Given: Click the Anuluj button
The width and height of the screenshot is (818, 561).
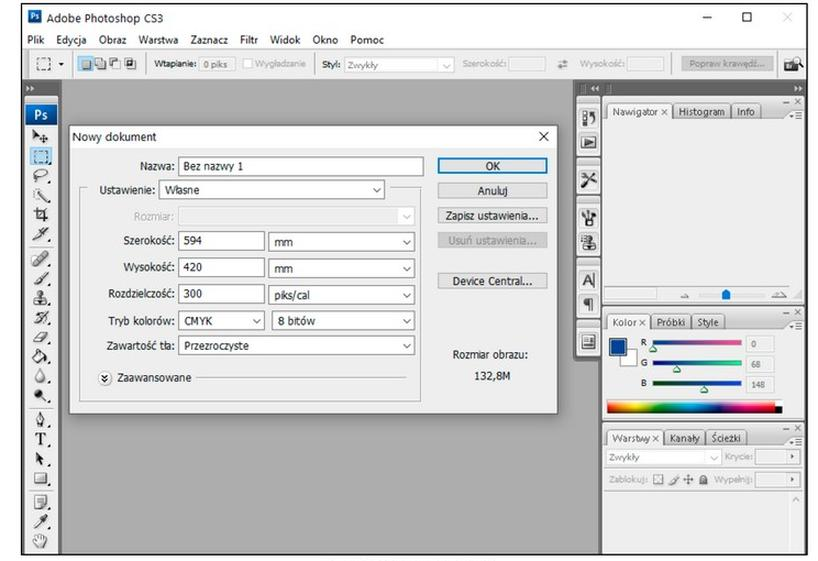Looking at the screenshot, I should (x=492, y=190).
